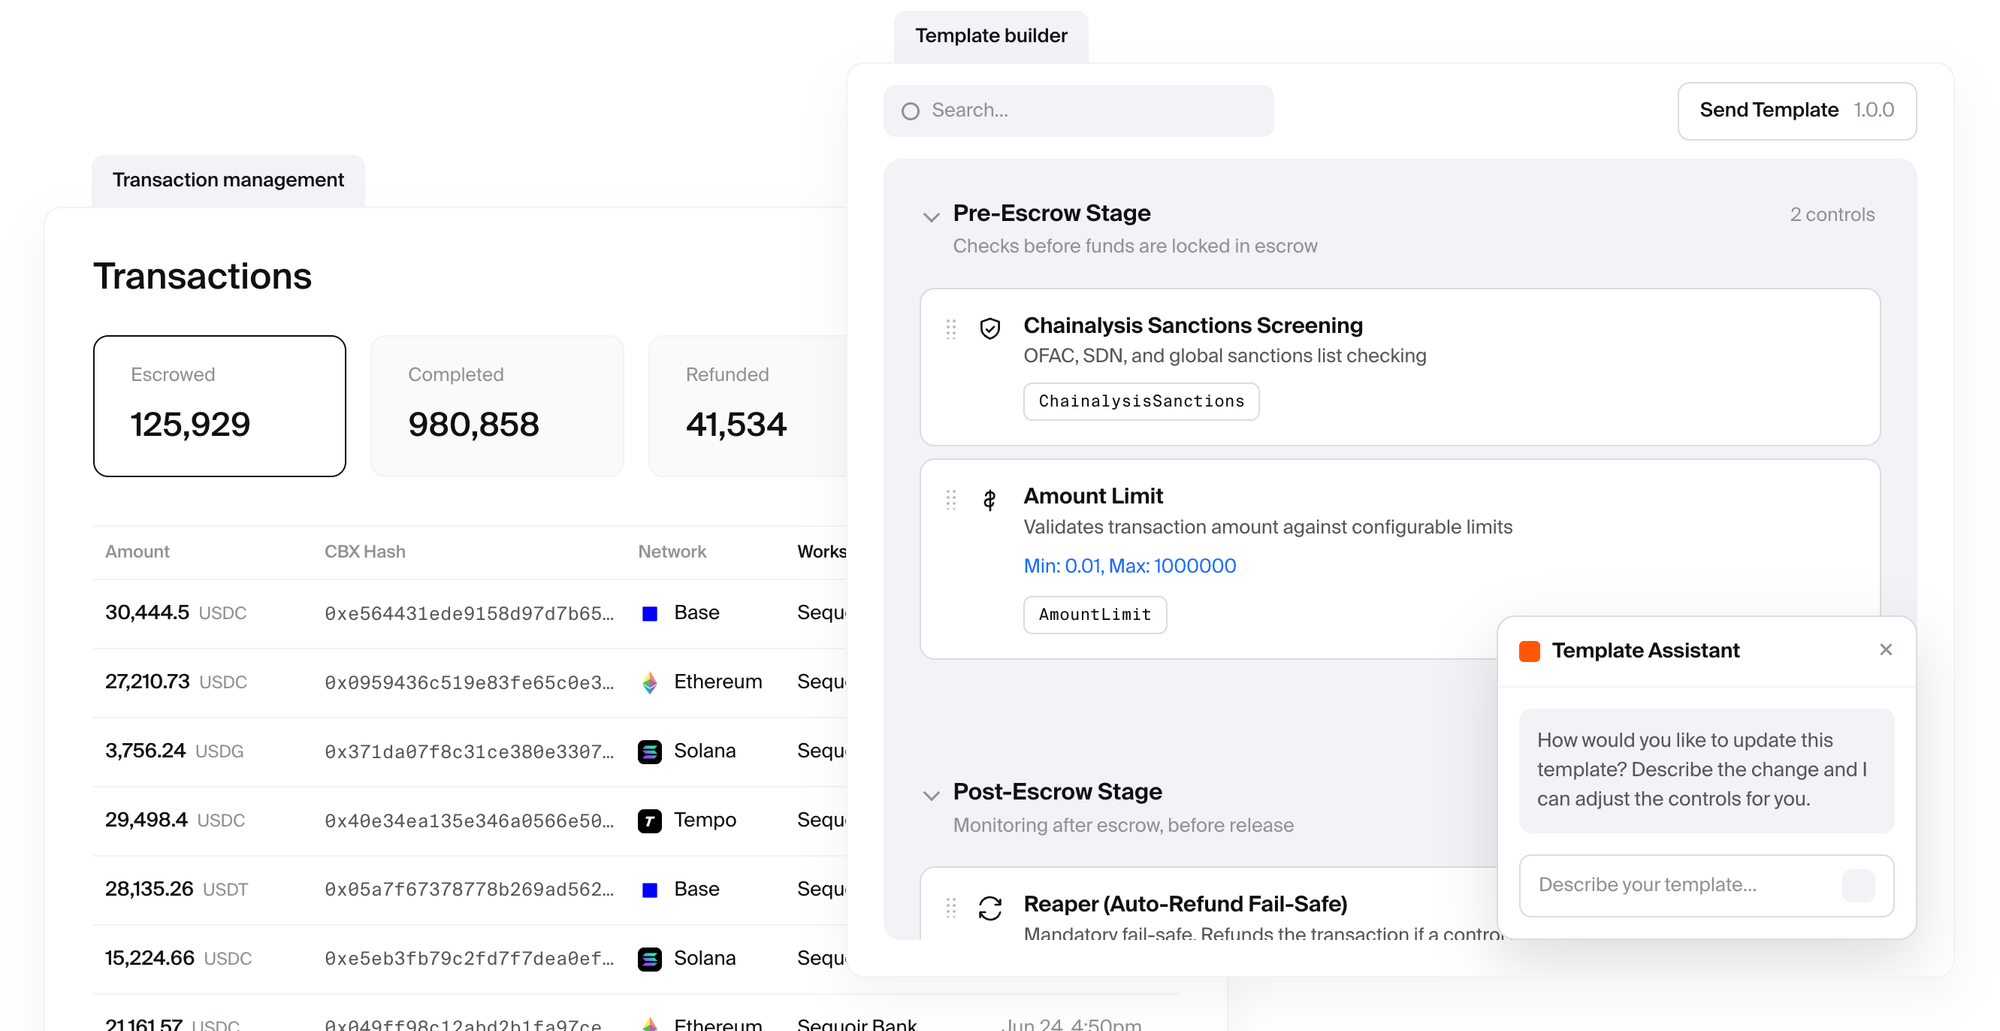
Task: Click hash 0xe564431ede9158d97d7b65...
Action: pyautogui.click(x=469, y=613)
